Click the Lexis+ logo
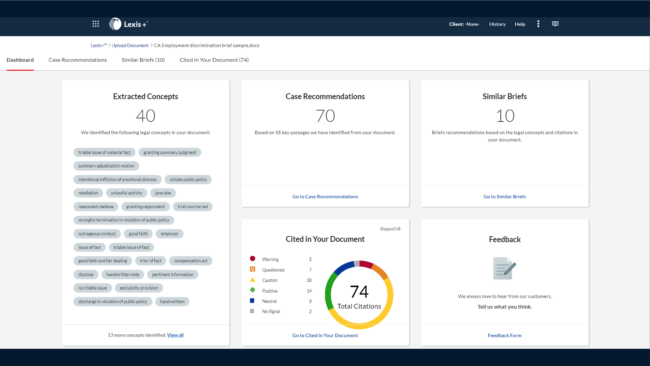The height and width of the screenshot is (366, 650). tap(128, 24)
